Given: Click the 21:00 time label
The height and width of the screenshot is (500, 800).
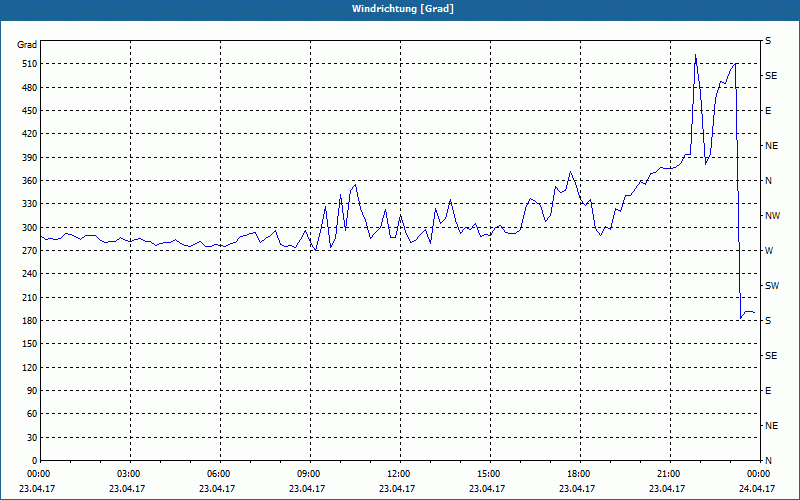Looking at the screenshot, I should 669,474.
